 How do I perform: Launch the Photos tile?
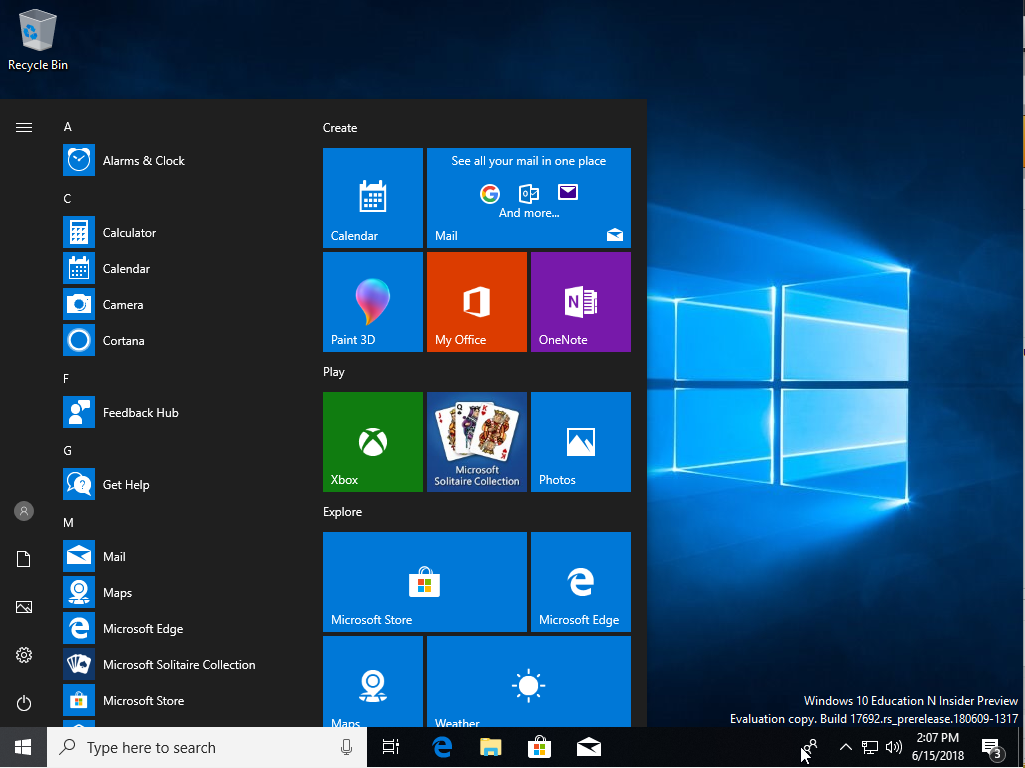pos(580,442)
